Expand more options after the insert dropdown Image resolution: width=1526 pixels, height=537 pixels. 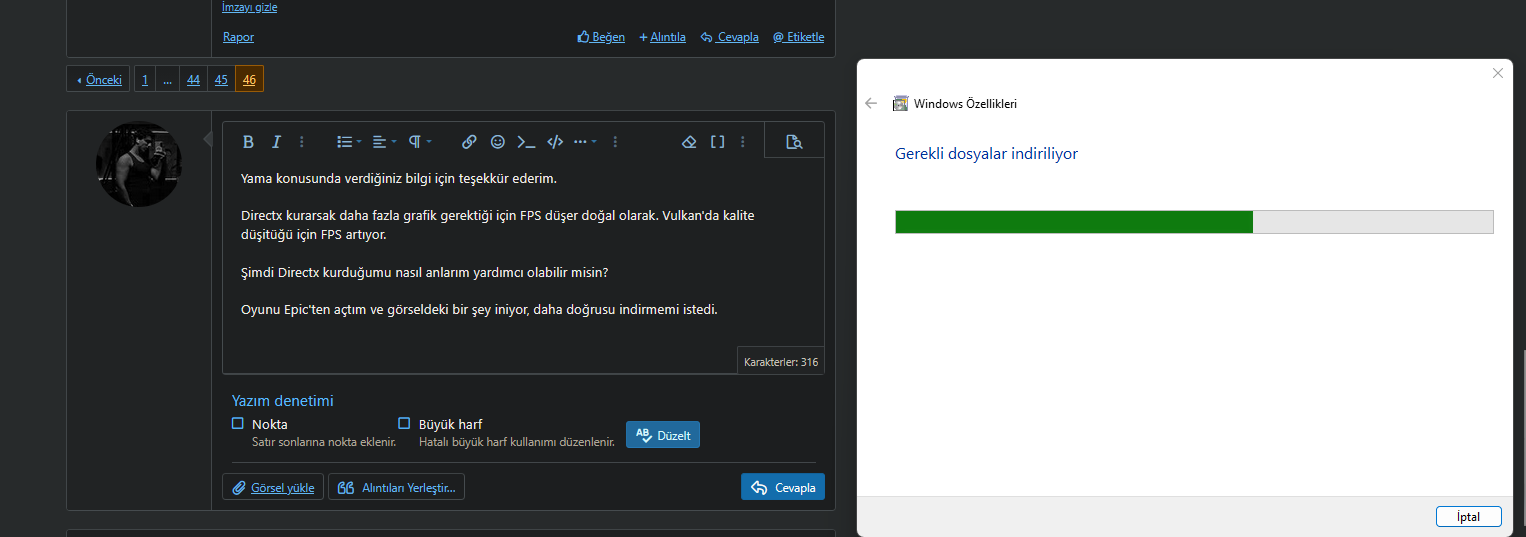(x=615, y=142)
